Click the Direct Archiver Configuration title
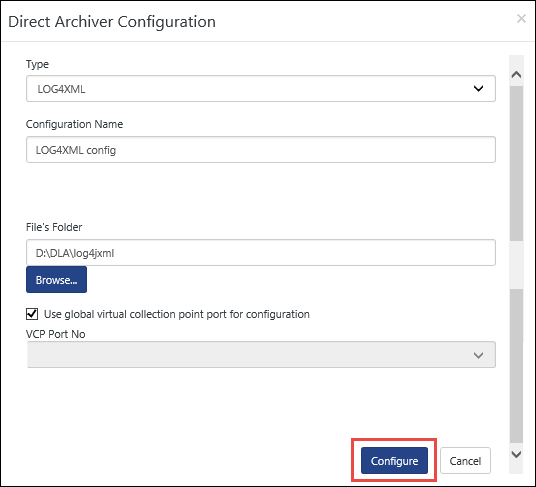The height and width of the screenshot is (487, 536). [112, 22]
